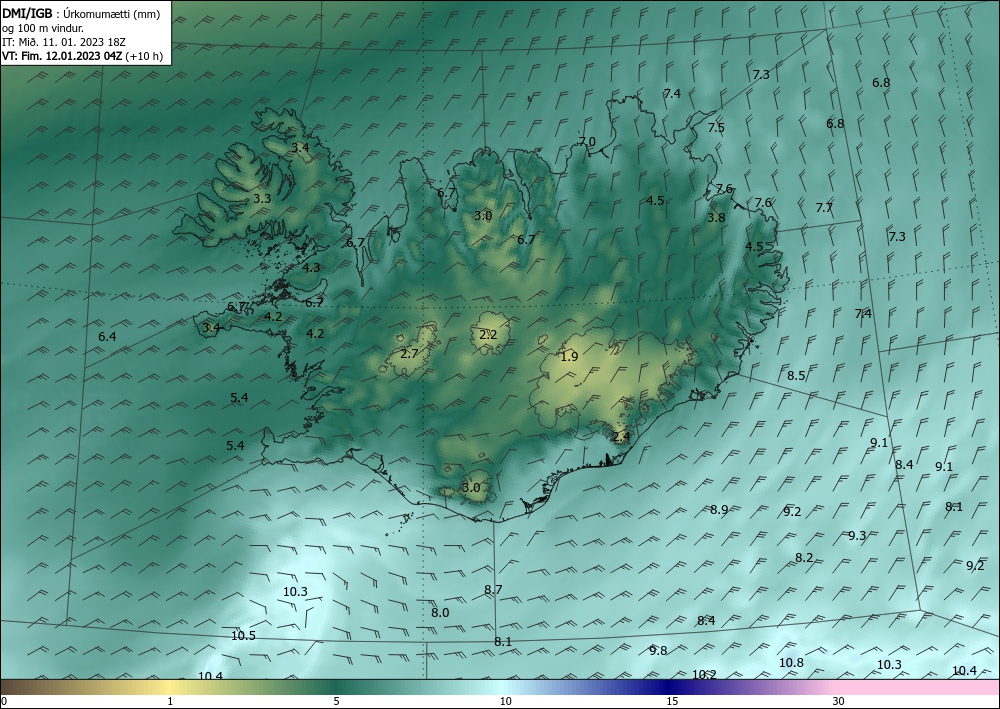Click the 2.2 value on the central ice cap
This screenshot has height=709, width=1000.
coord(488,335)
